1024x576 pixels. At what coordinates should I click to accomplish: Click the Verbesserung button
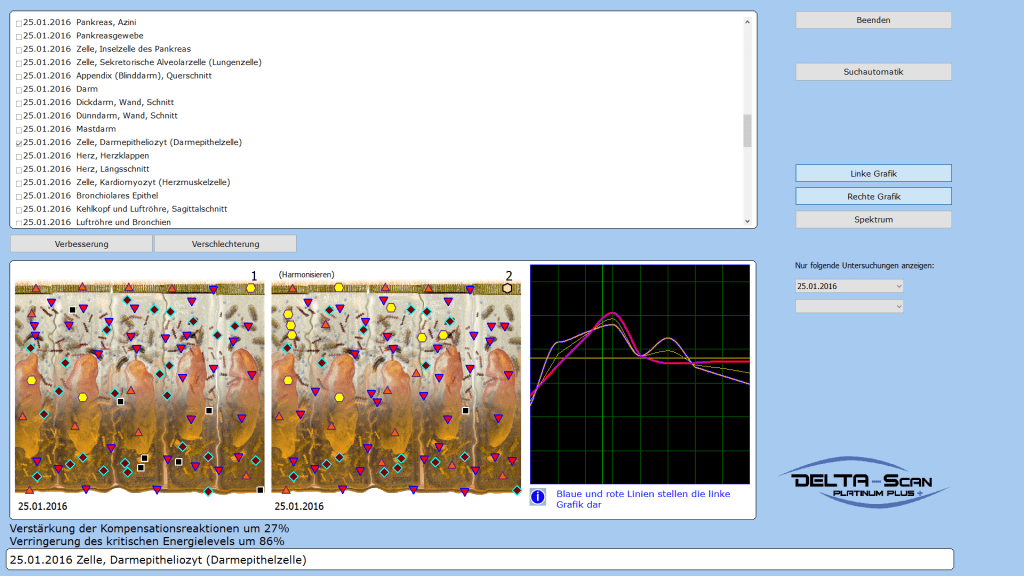tap(81, 244)
